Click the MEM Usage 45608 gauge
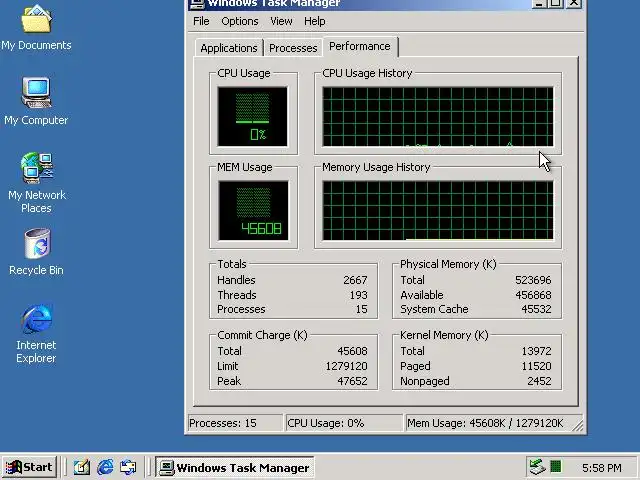 tap(253, 211)
